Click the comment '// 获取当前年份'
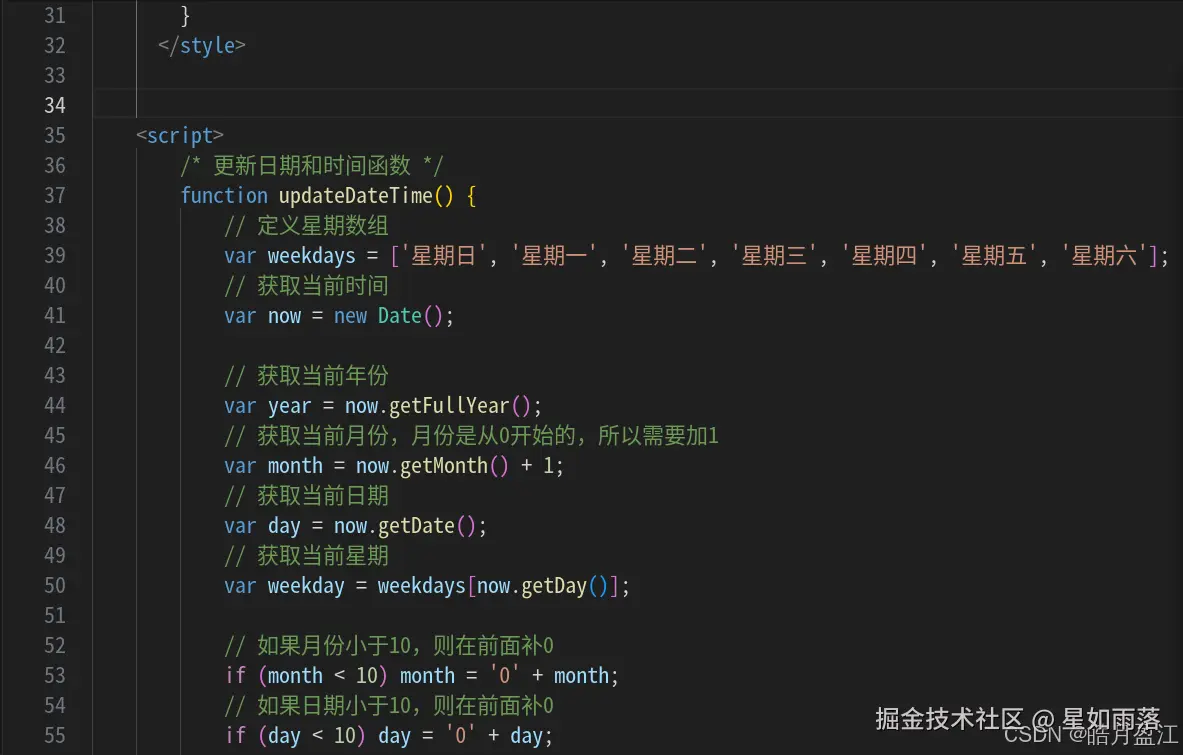Screen dimensions: 1183x755 [306, 376]
